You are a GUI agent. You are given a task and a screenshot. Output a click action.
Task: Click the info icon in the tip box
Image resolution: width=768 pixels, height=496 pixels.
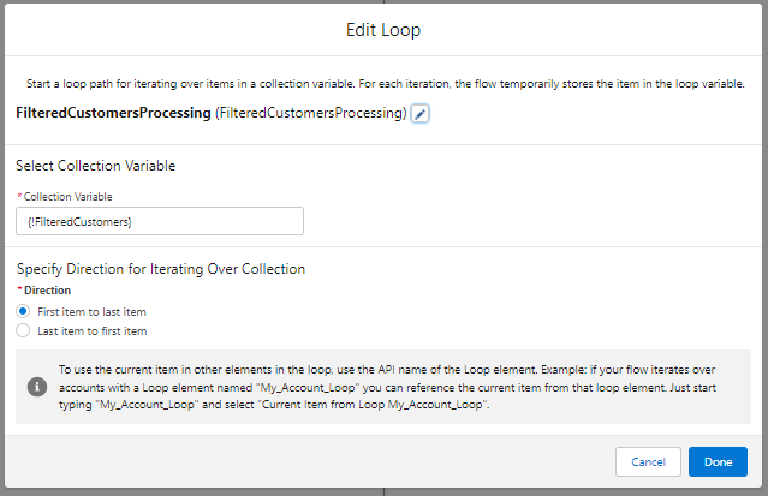[37, 386]
